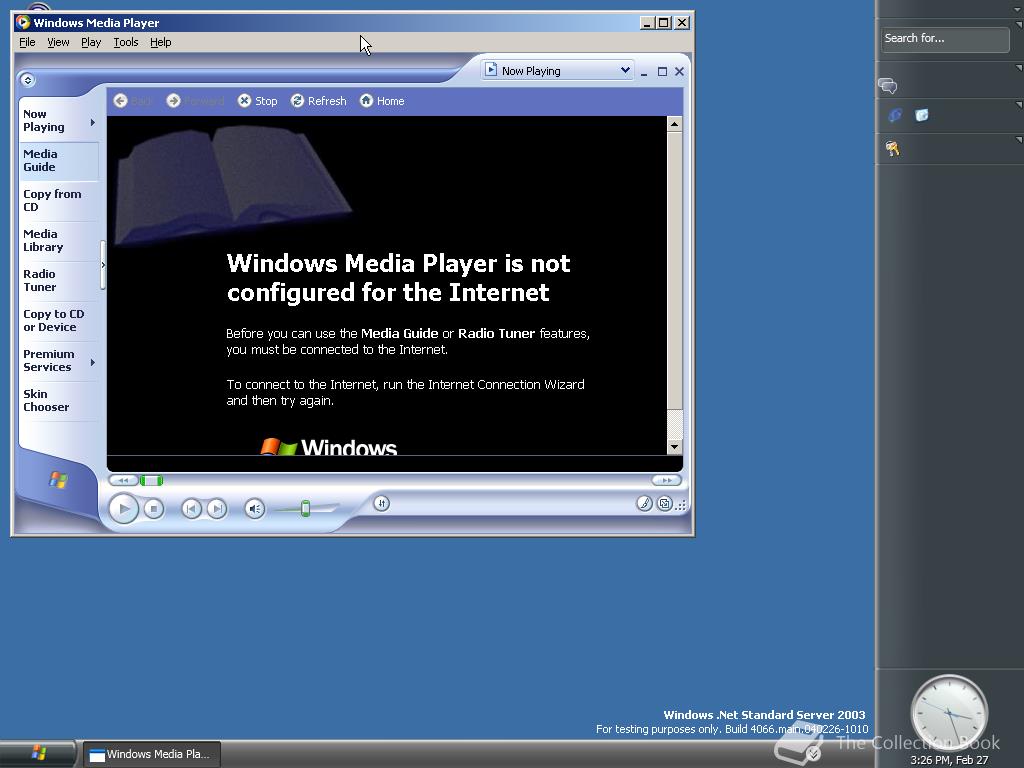Skip to the previous track
The image size is (1024, 768).
pyautogui.click(x=191, y=509)
